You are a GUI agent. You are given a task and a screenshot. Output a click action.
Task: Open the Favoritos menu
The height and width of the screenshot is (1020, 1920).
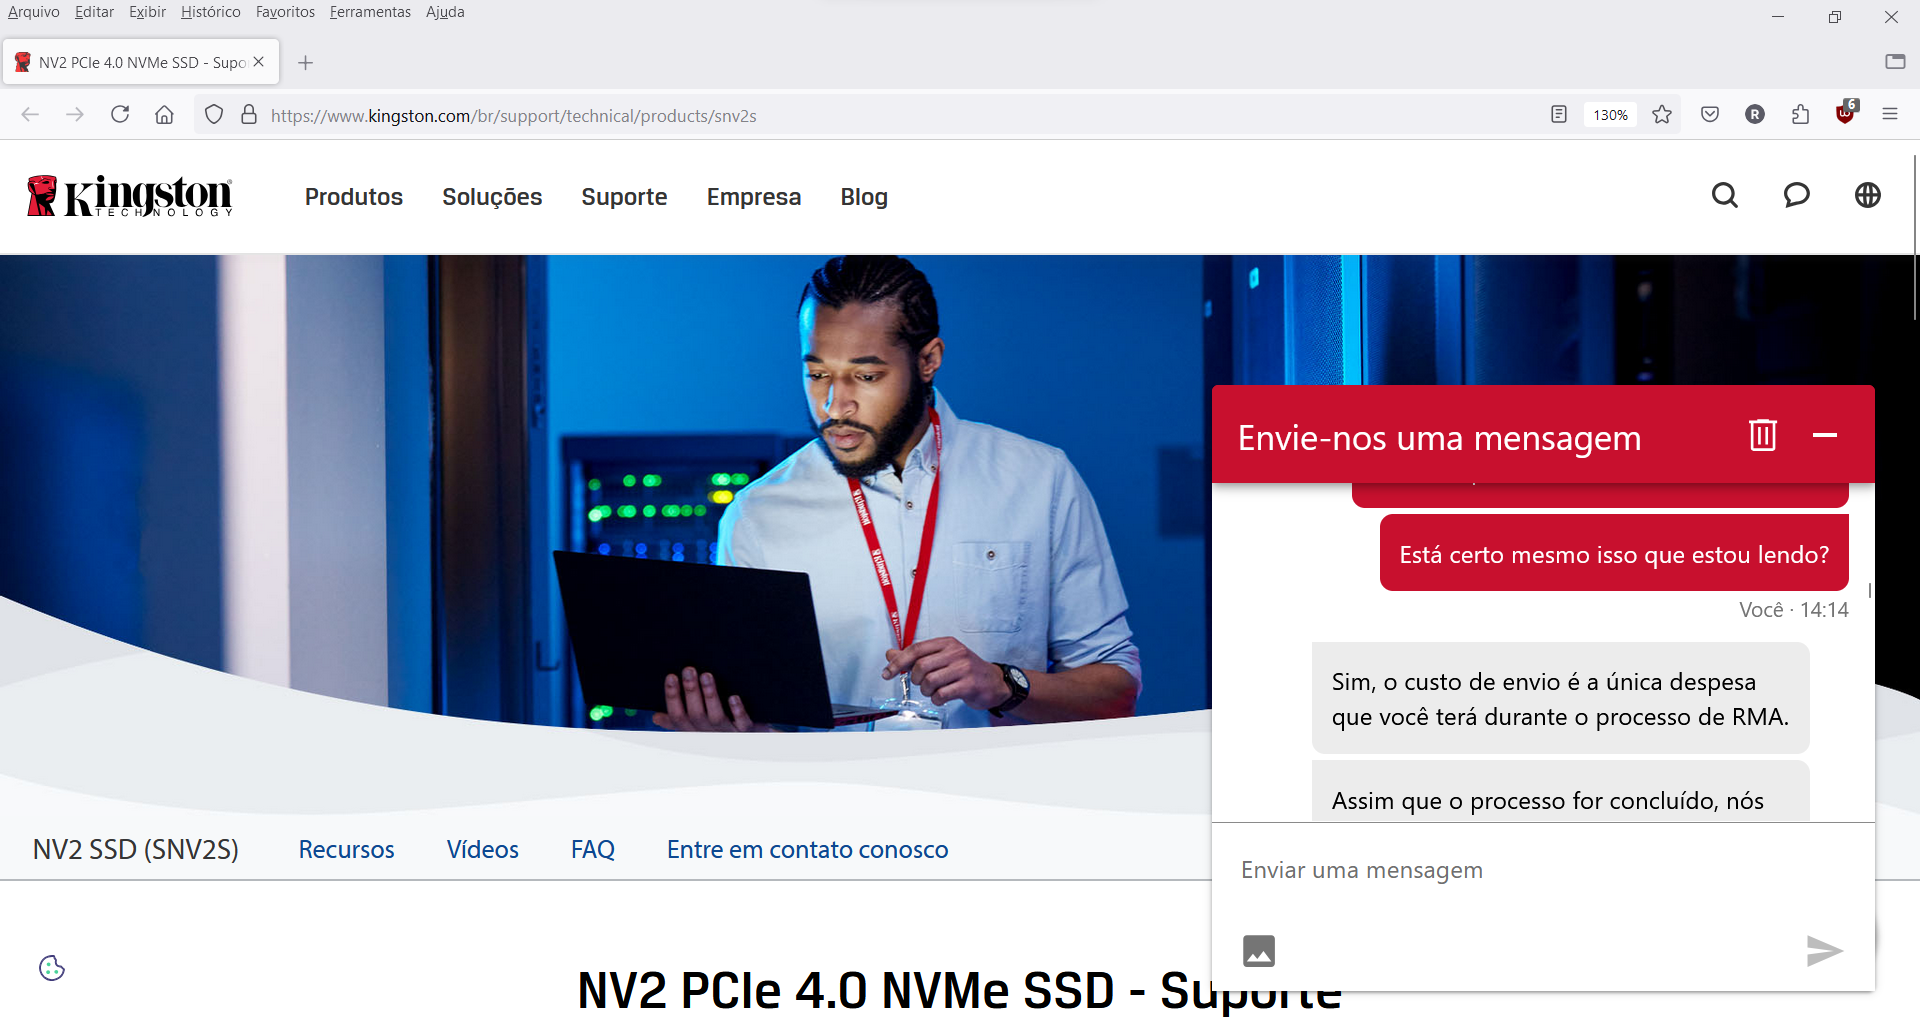point(285,12)
